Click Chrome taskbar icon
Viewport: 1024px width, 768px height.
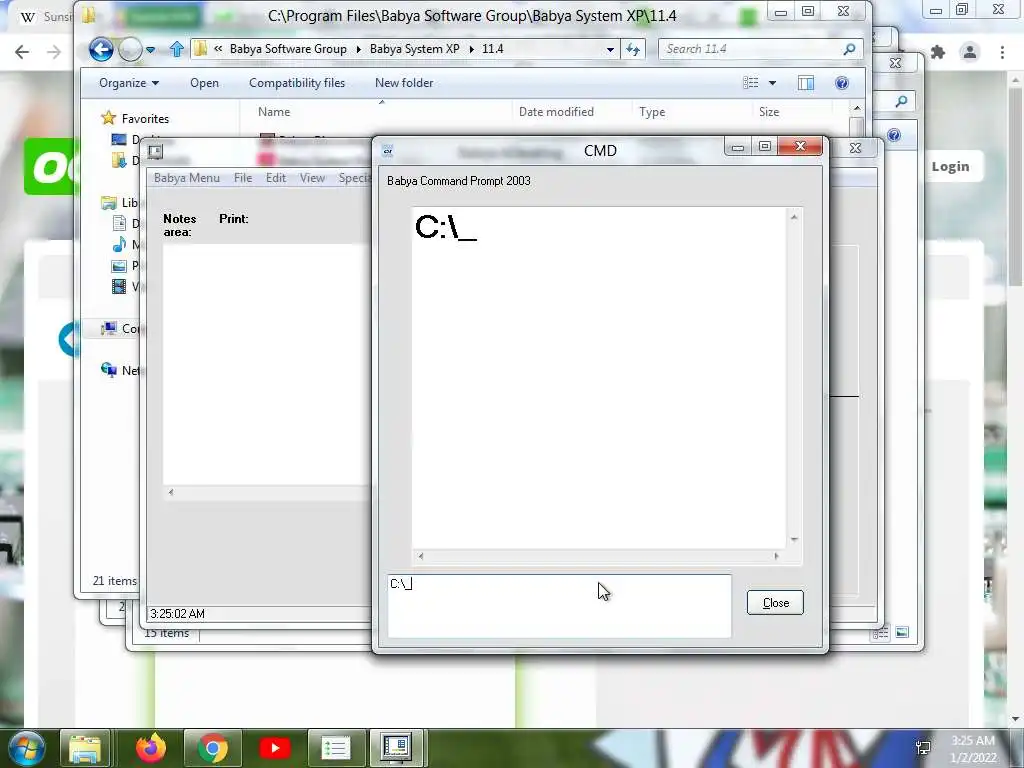[x=212, y=748]
